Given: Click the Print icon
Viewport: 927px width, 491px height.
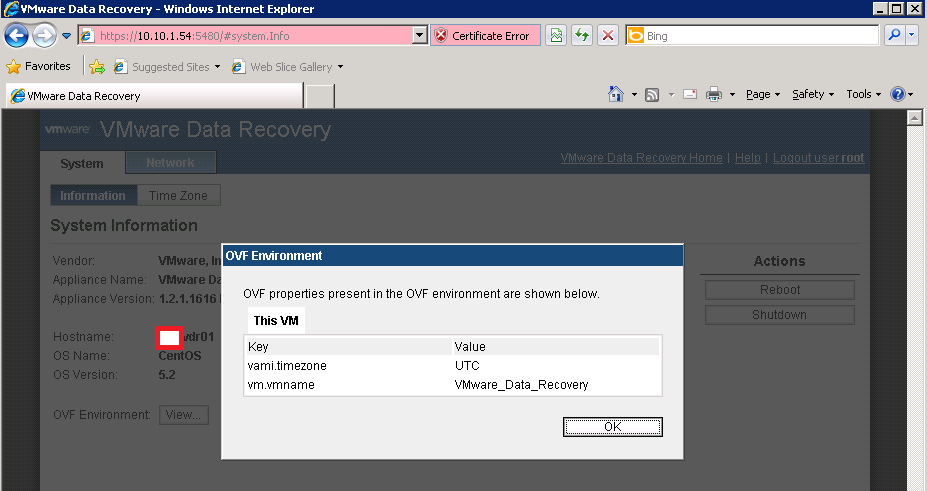Looking at the screenshot, I should tap(714, 94).
